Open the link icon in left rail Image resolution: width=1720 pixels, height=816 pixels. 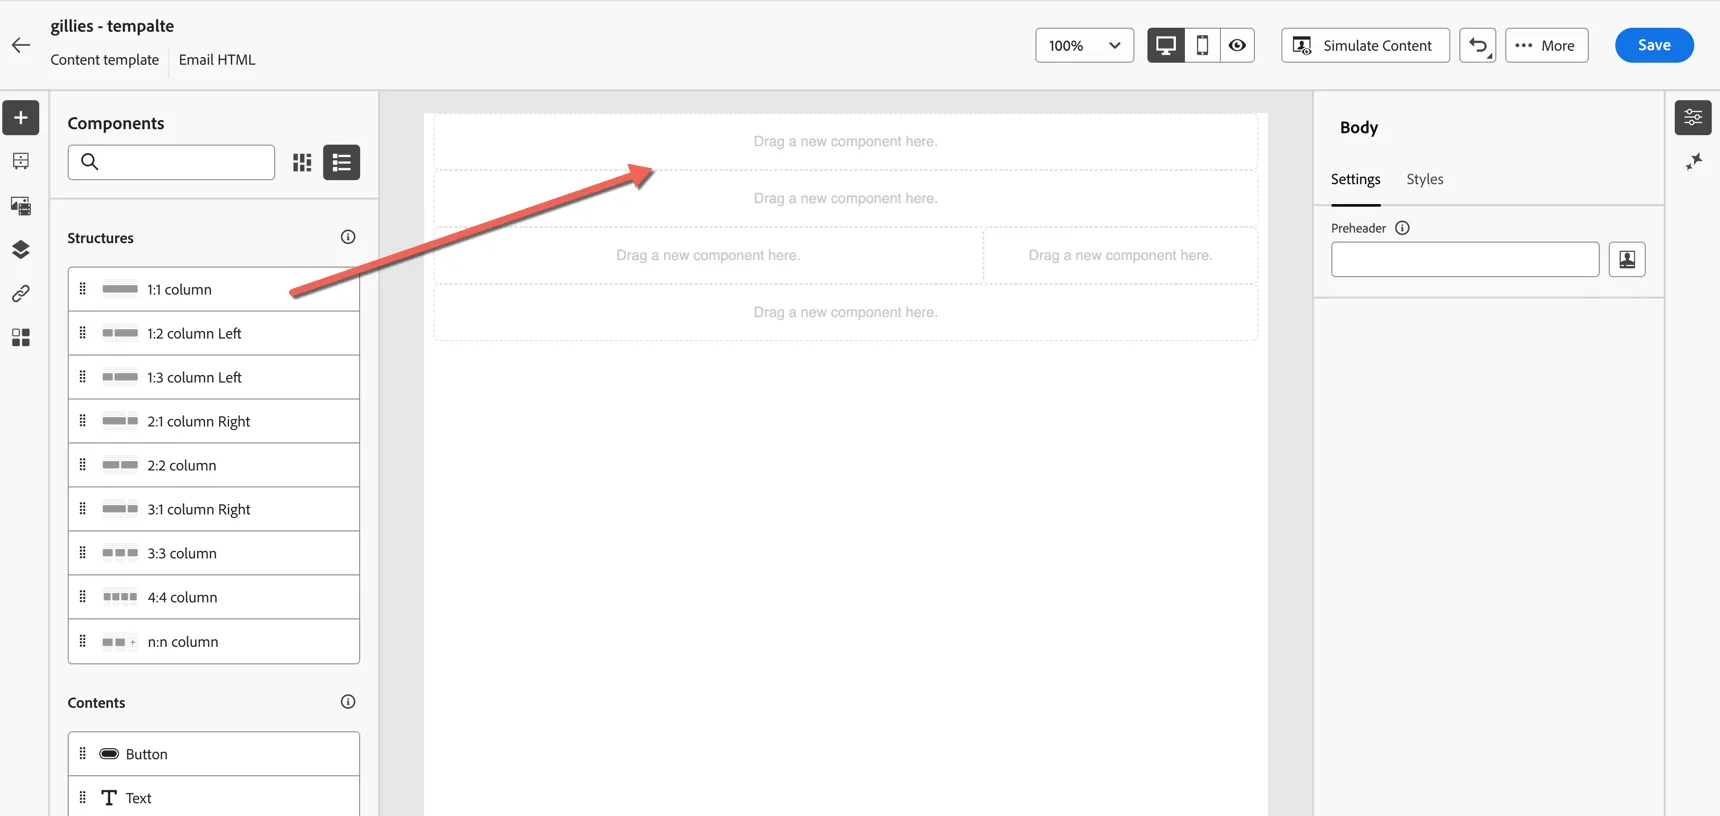click(21, 294)
